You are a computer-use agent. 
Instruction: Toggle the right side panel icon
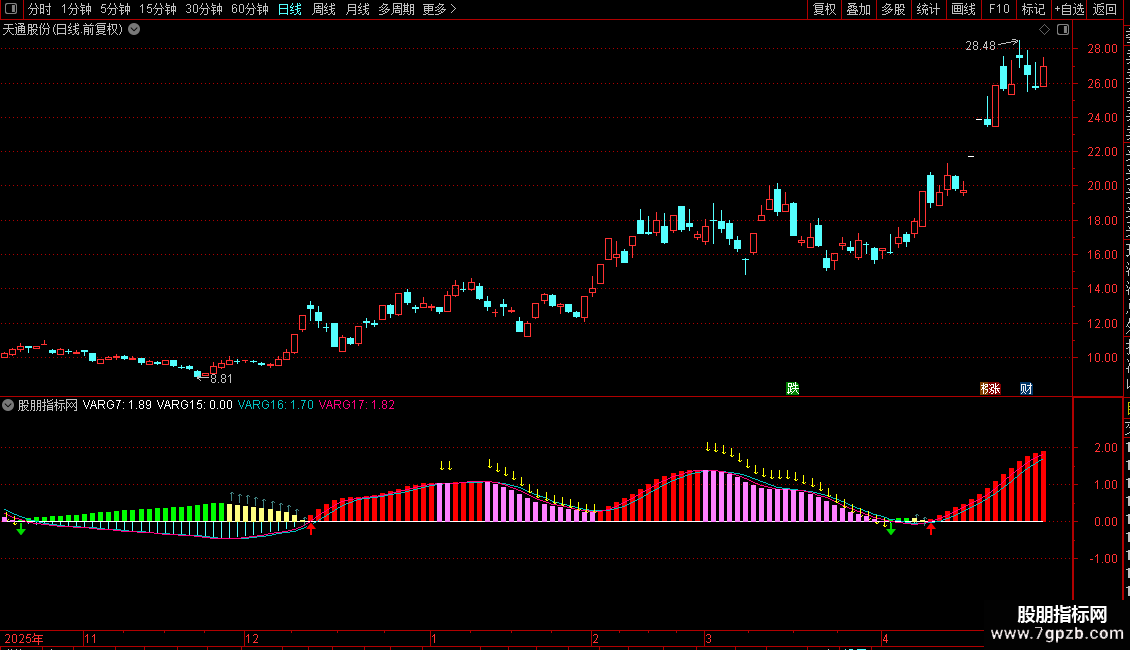click(x=1063, y=30)
